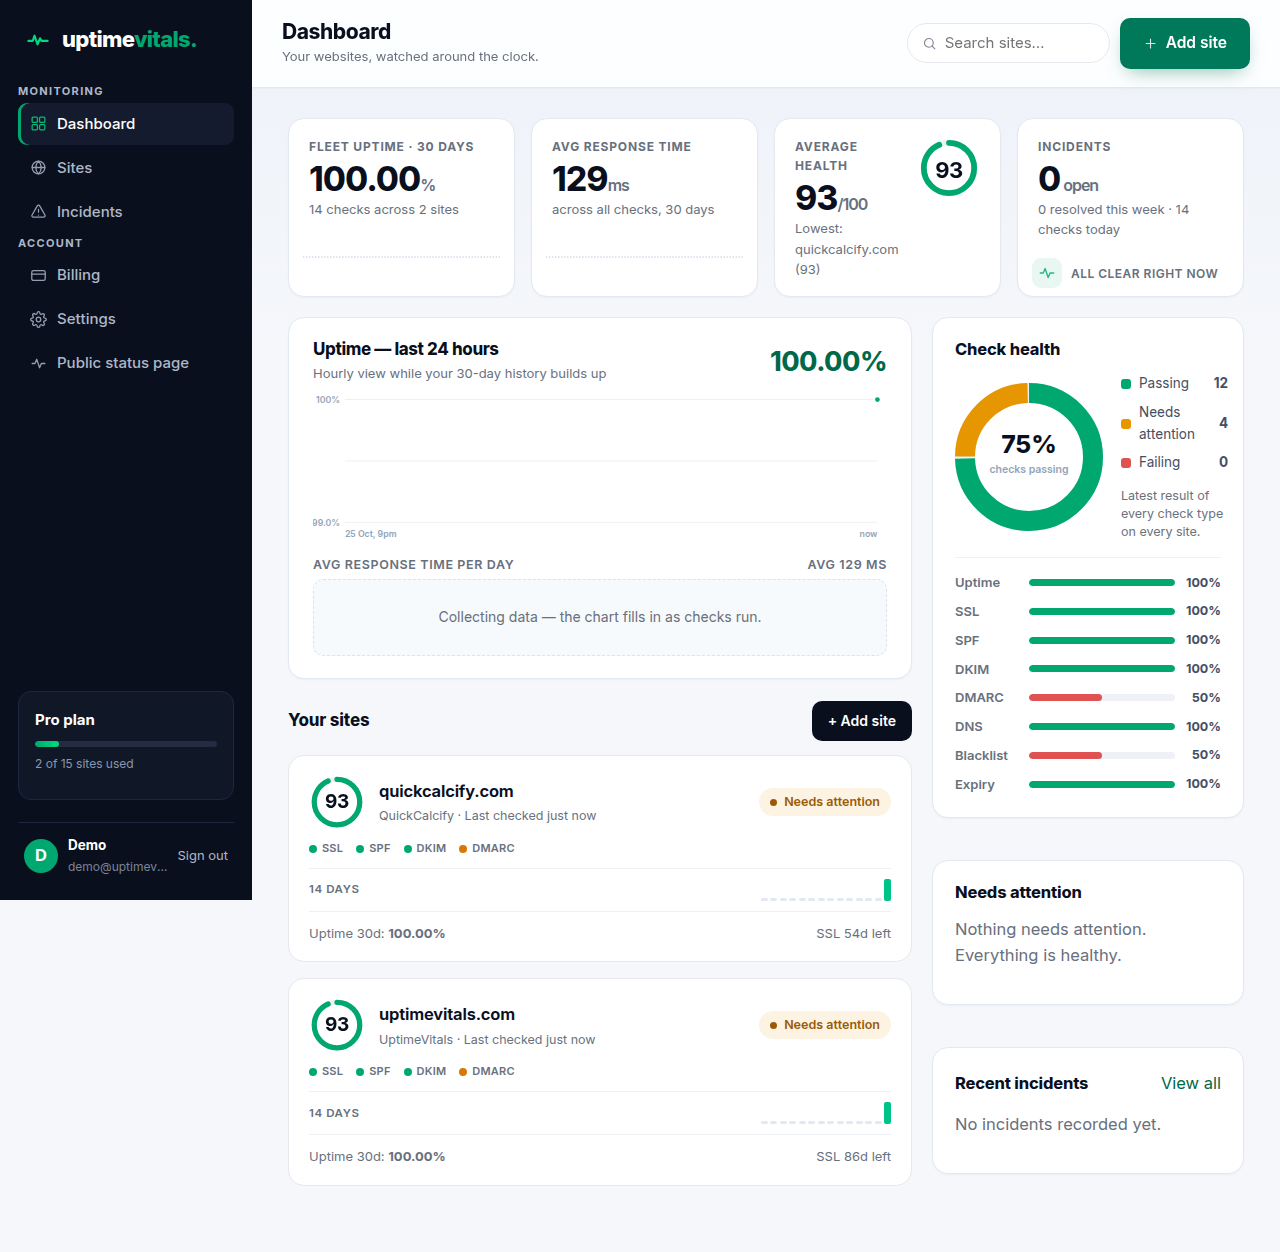The width and height of the screenshot is (1280, 1252).
Task: Click the '0 open' incidents value
Action: 1068,179
